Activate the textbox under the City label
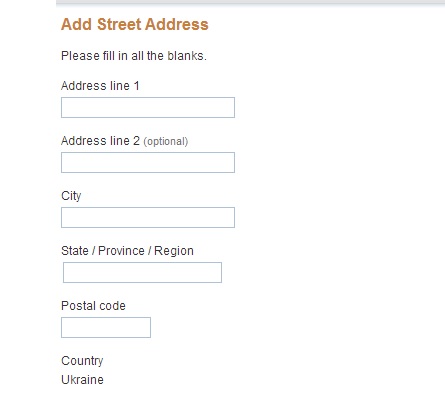This screenshot has width=445, height=394. (x=148, y=217)
